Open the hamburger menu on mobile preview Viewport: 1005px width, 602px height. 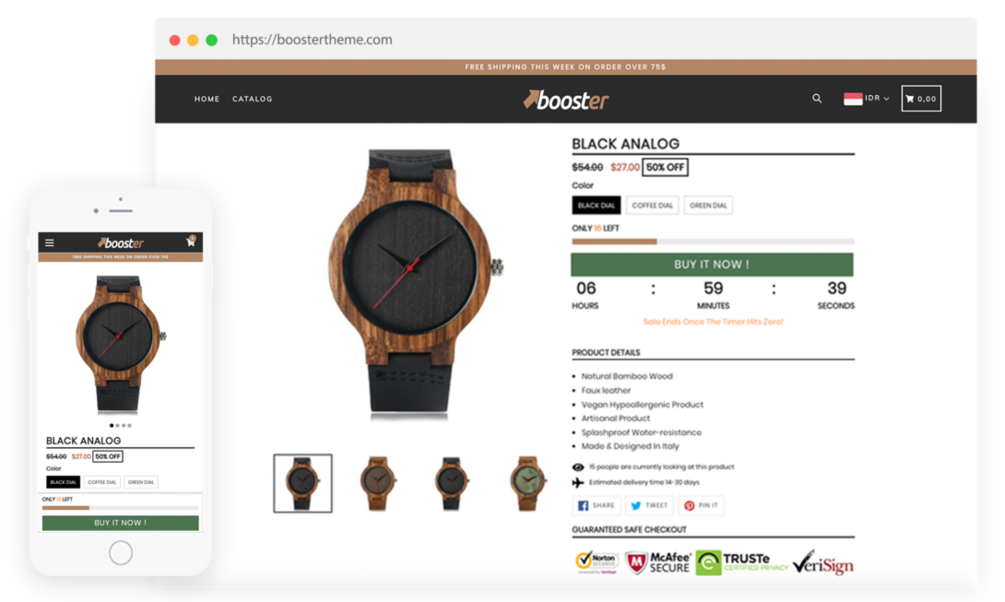[x=49, y=243]
